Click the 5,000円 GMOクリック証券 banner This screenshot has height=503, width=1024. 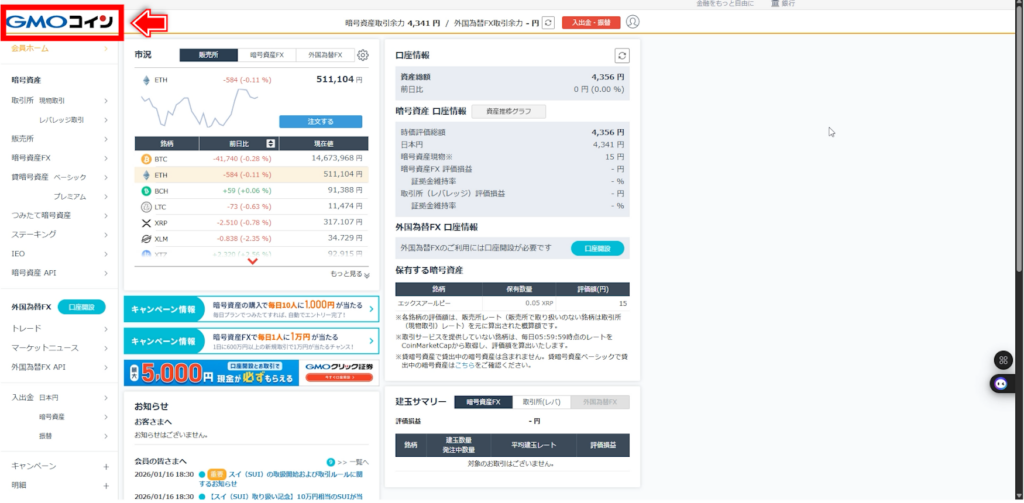[252, 373]
